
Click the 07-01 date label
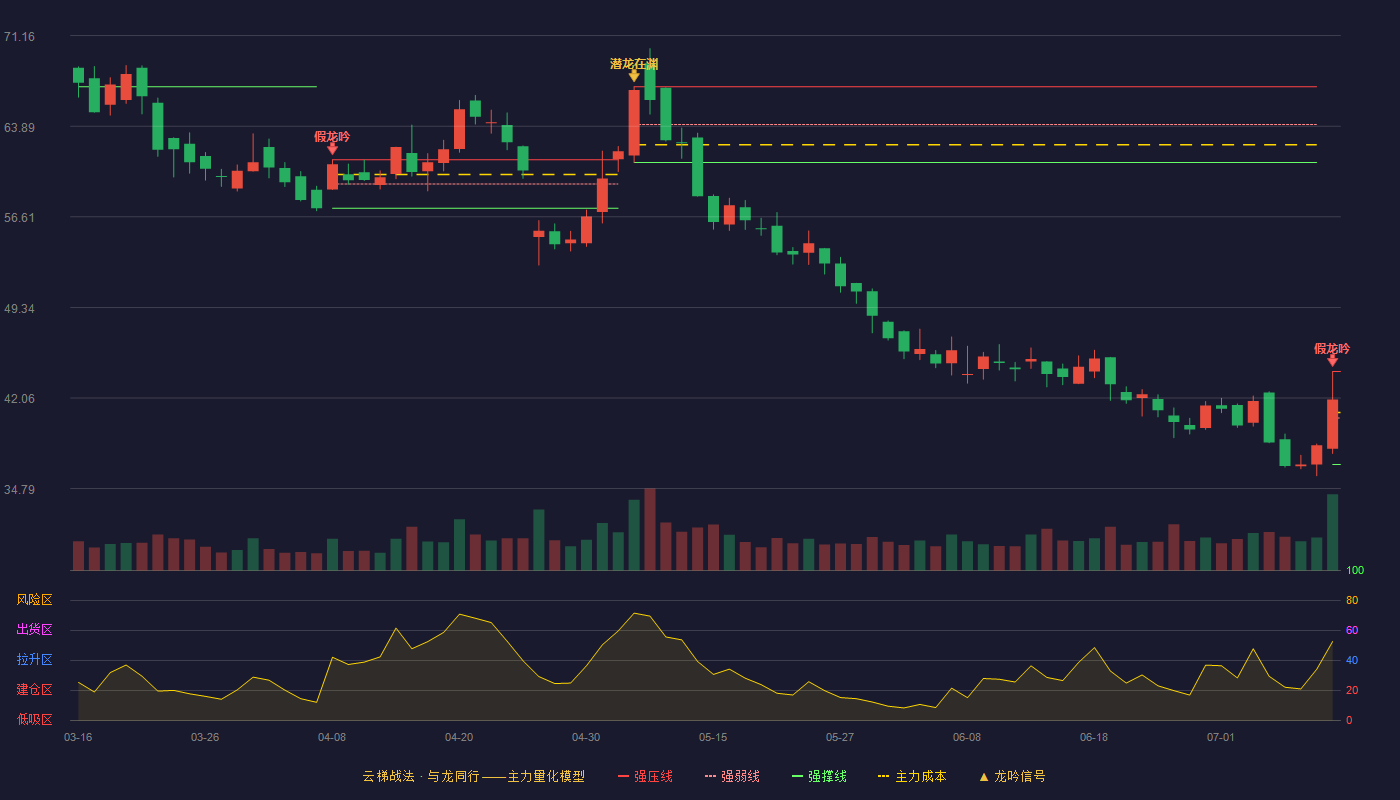pyautogui.click(x=1221, y=737)
